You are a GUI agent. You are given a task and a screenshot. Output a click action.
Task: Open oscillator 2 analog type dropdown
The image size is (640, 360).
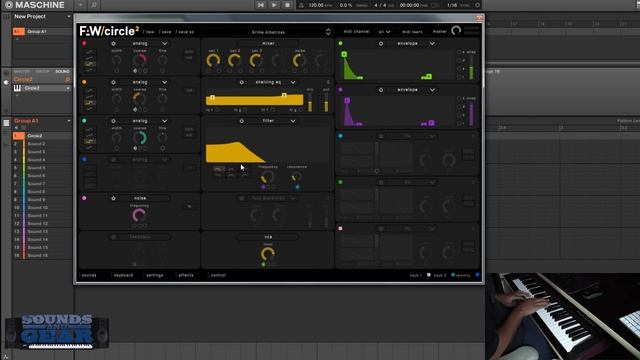(x=164, y=82)
